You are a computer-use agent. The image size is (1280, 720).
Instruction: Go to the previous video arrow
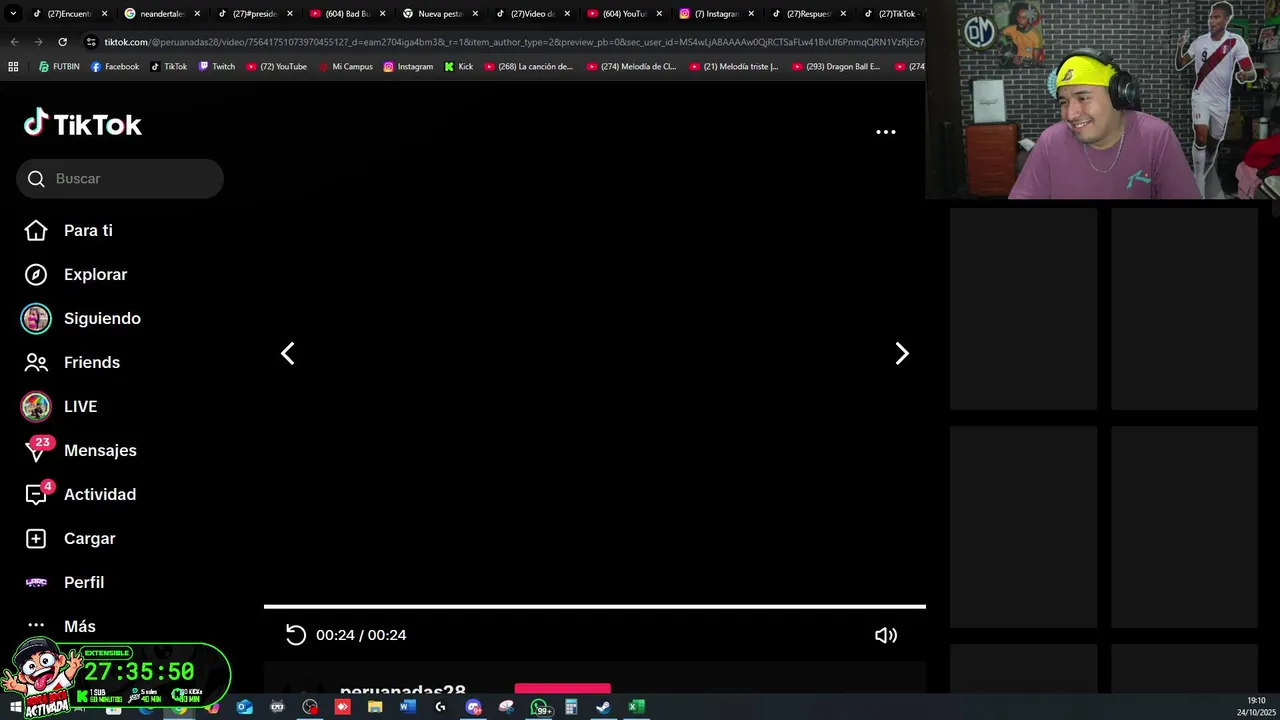pos(288,353)
